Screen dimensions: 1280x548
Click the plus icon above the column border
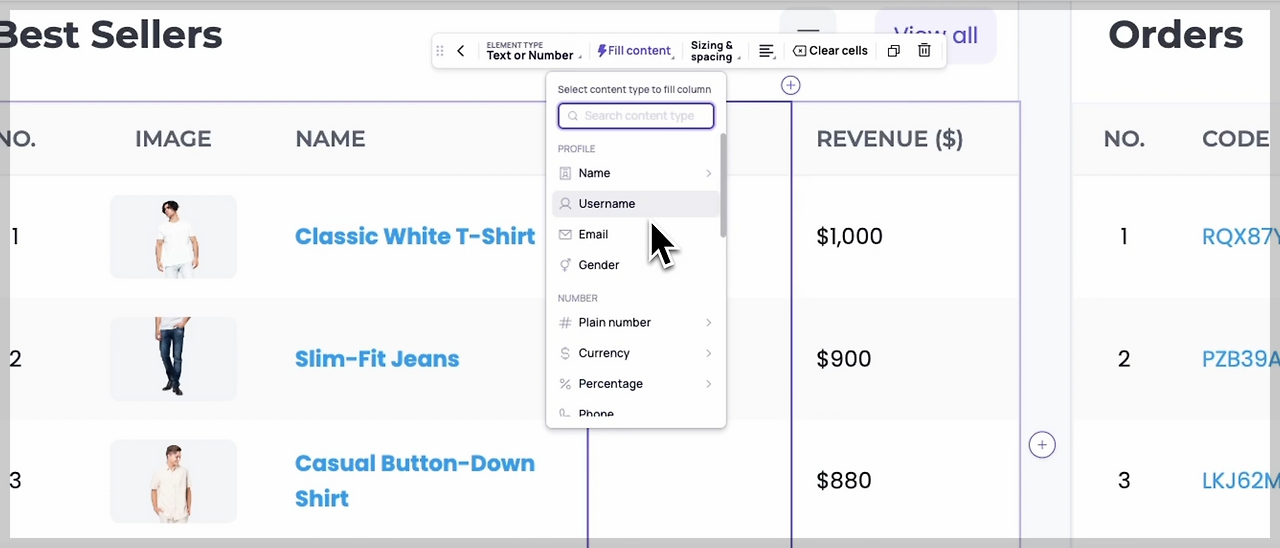click(791, 85)
